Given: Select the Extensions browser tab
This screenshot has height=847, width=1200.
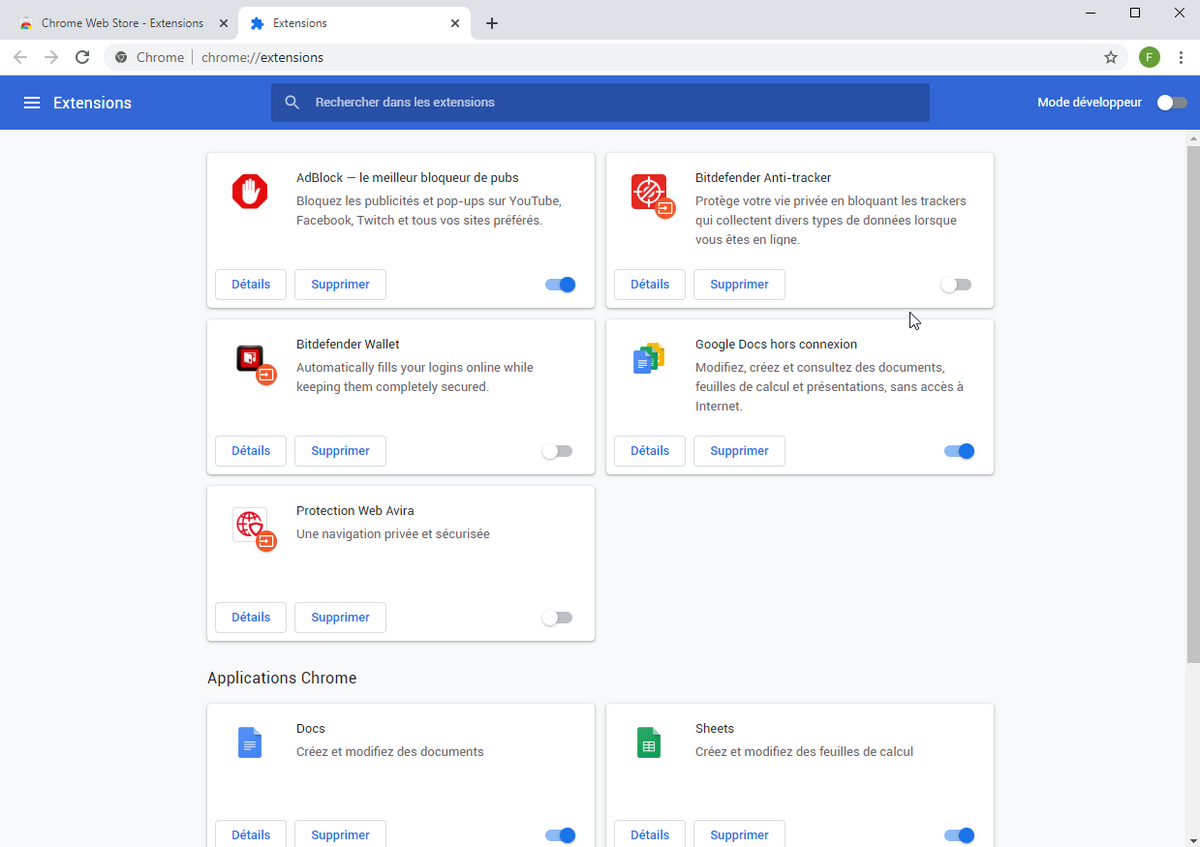Looking at the screenshot, I should 354,23.
